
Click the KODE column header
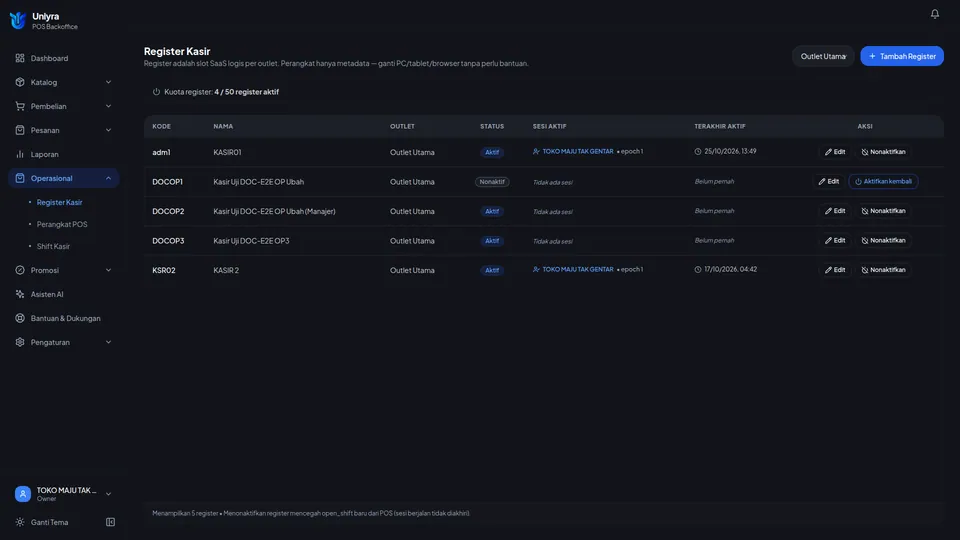[x=162, y=126]
